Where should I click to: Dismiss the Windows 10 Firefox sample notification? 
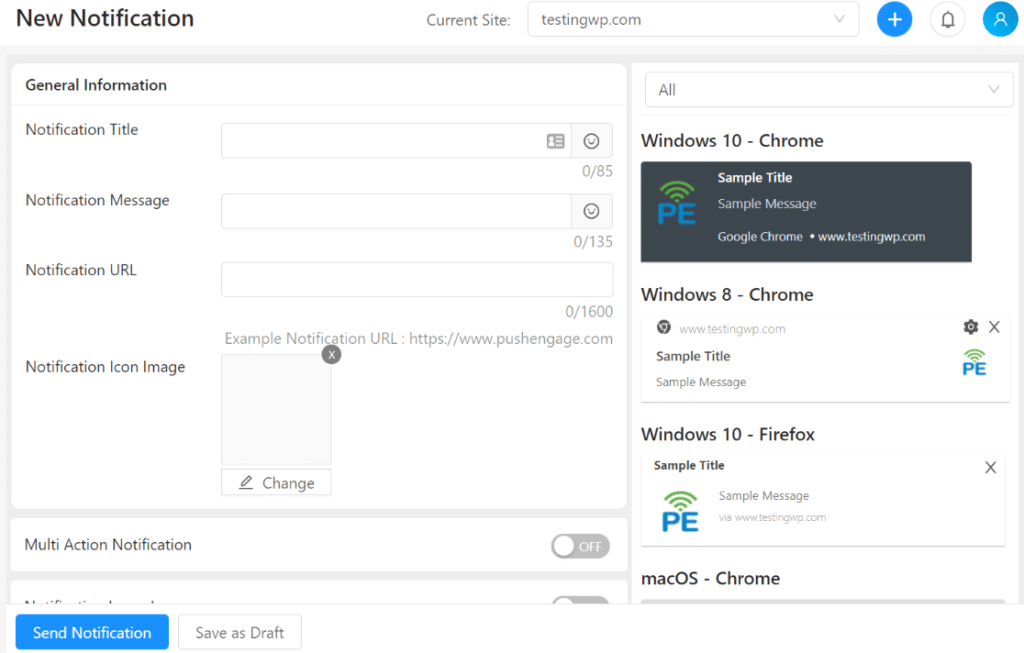[990, 466]
